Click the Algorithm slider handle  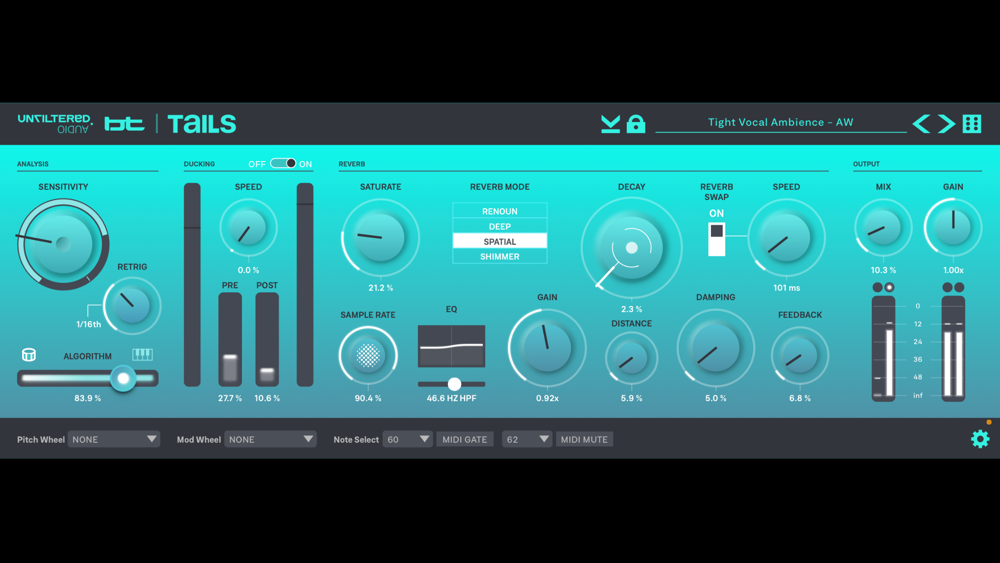tap(123, 378)
